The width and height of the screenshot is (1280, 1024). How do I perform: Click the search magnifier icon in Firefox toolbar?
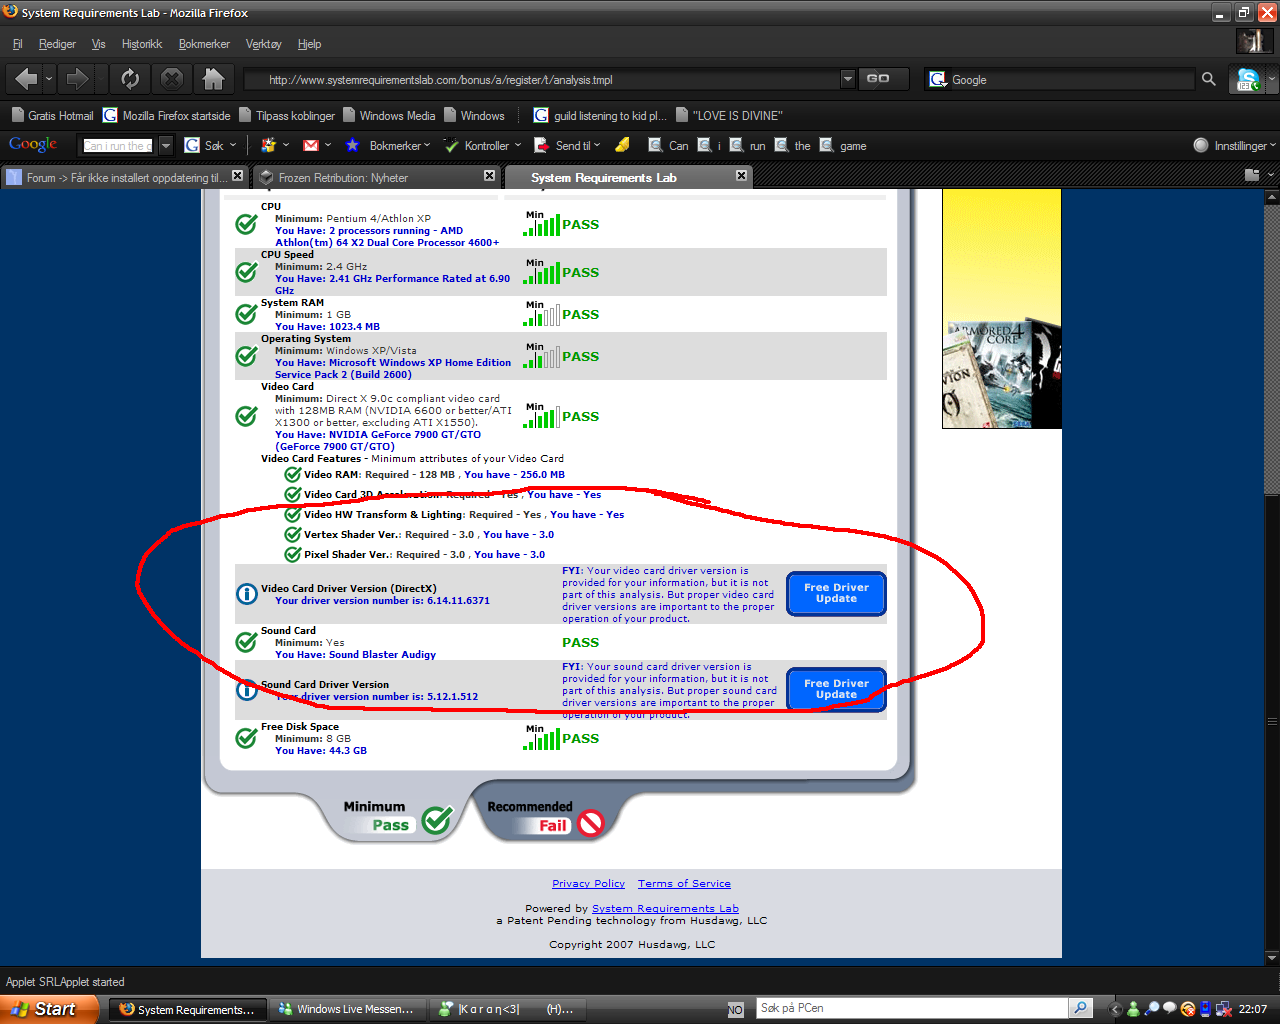coord(1209,79)
